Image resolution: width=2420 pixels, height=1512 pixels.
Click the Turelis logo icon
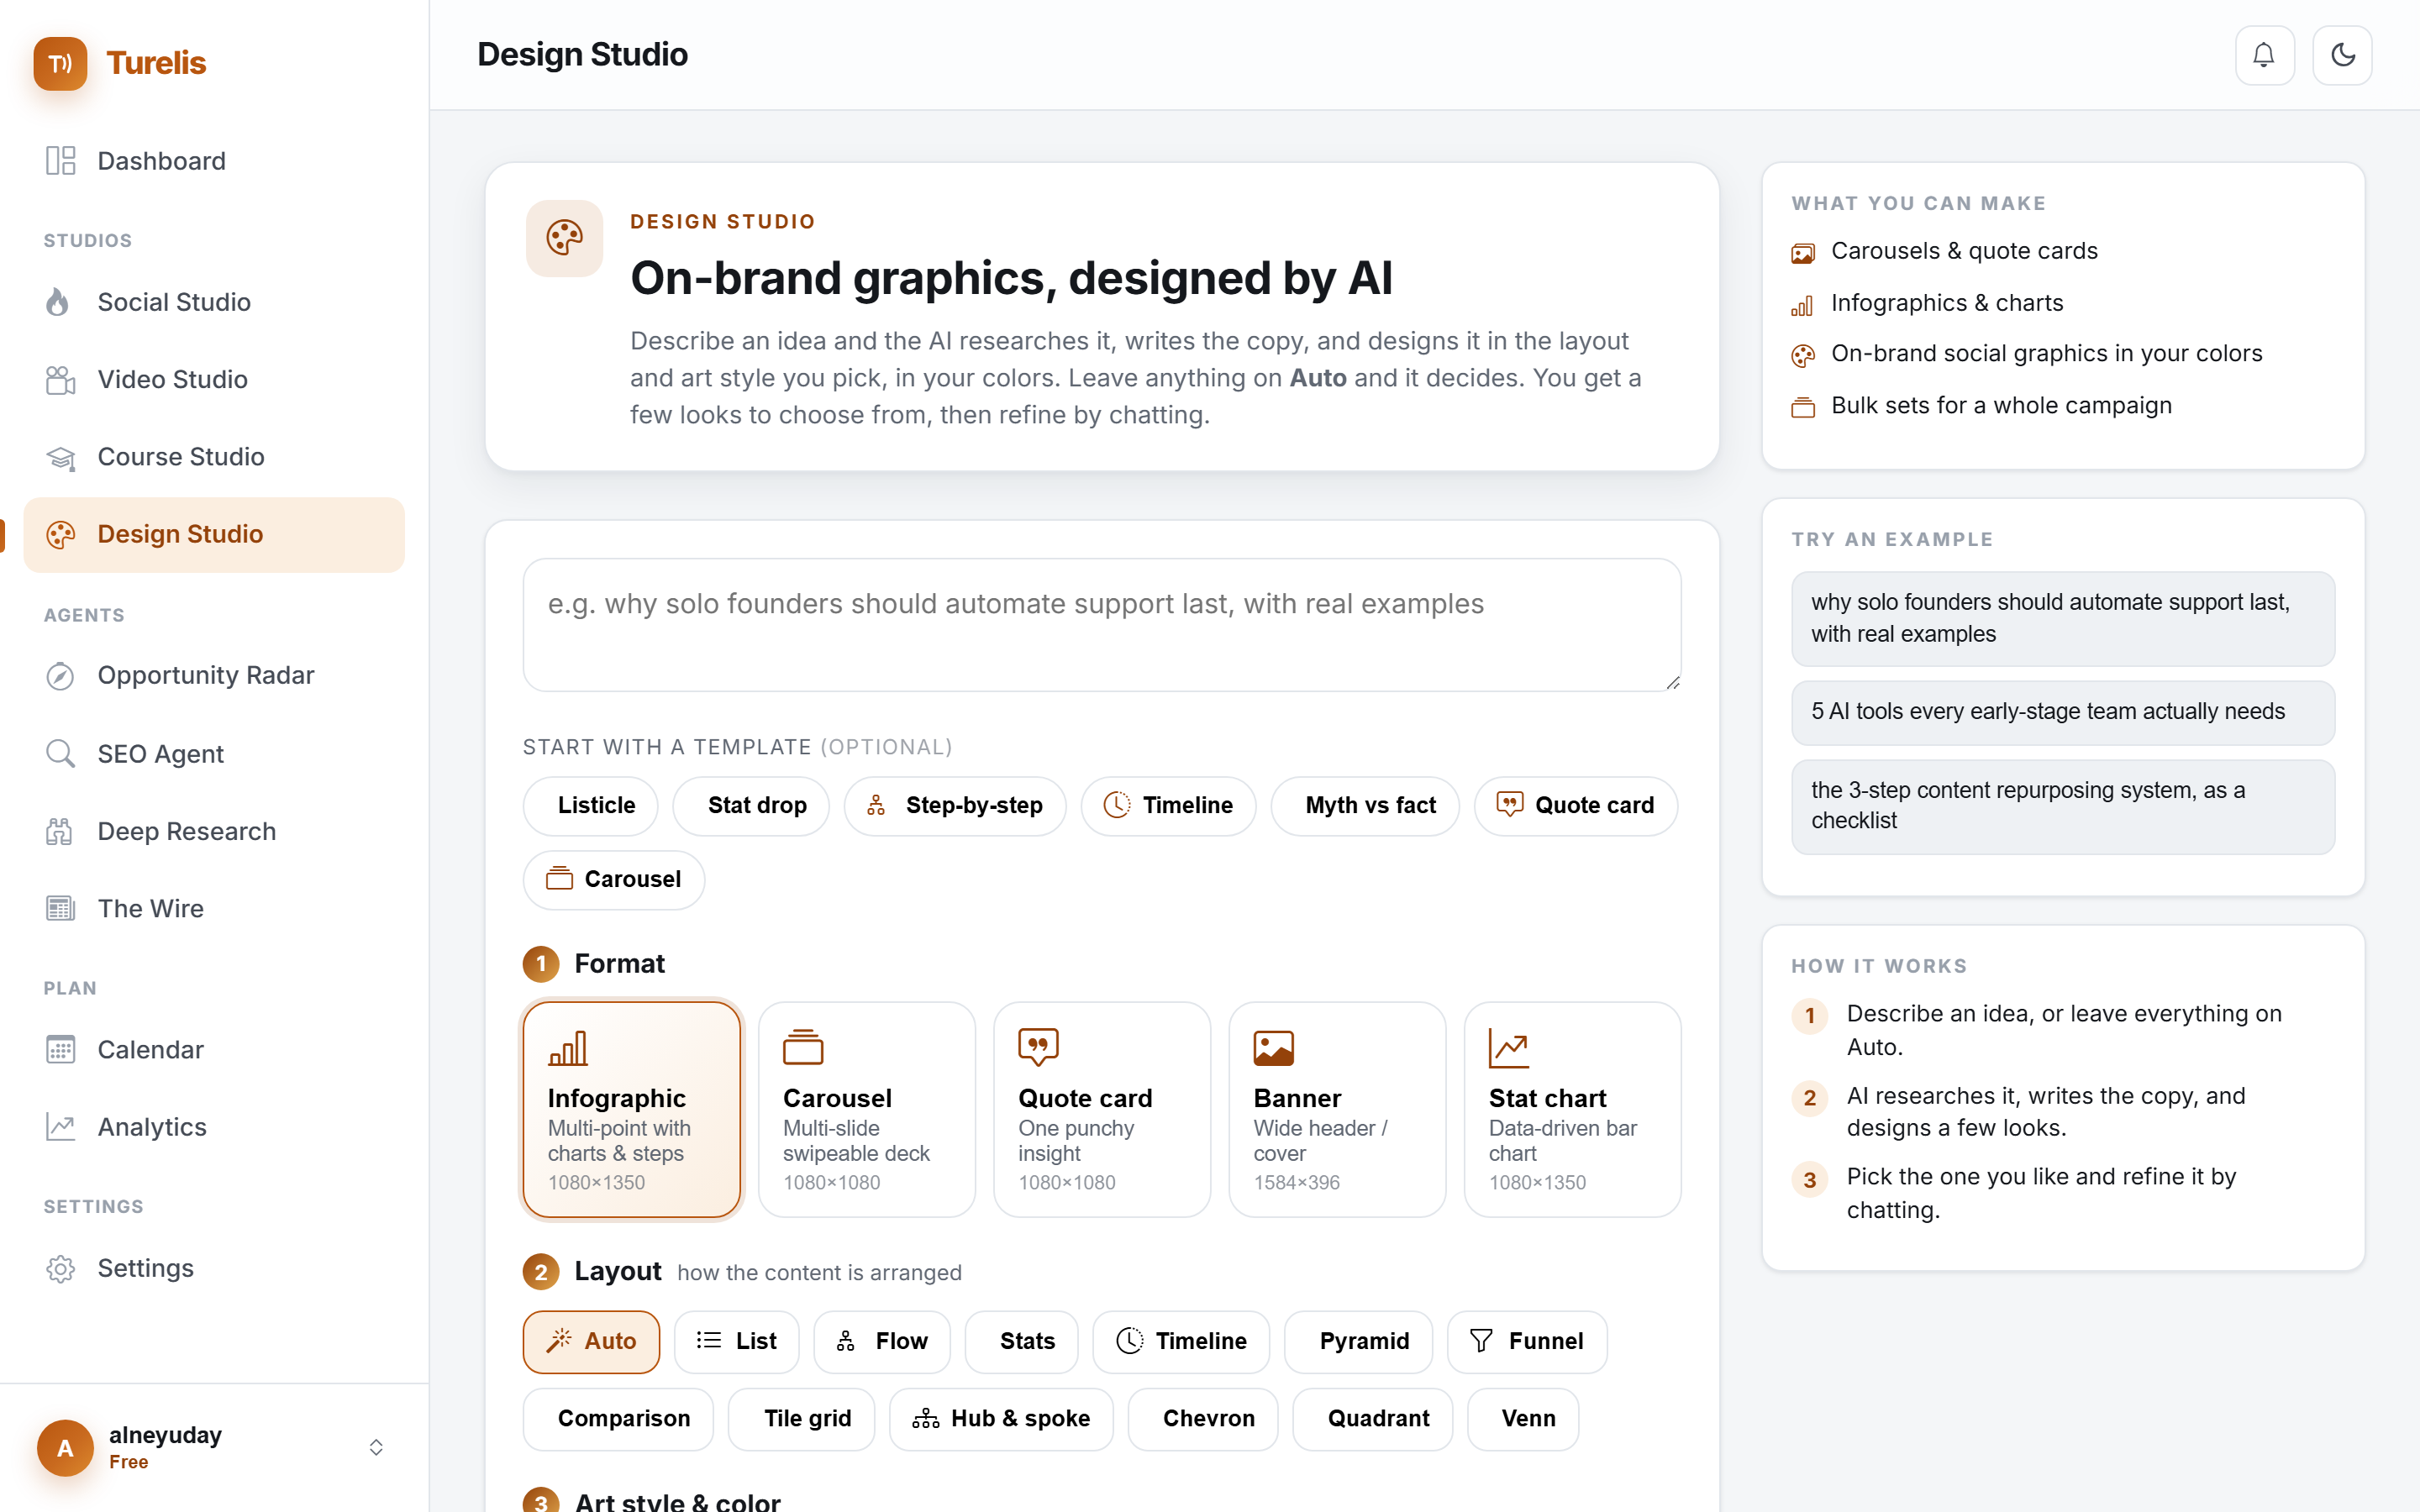(x=60, y=63)
